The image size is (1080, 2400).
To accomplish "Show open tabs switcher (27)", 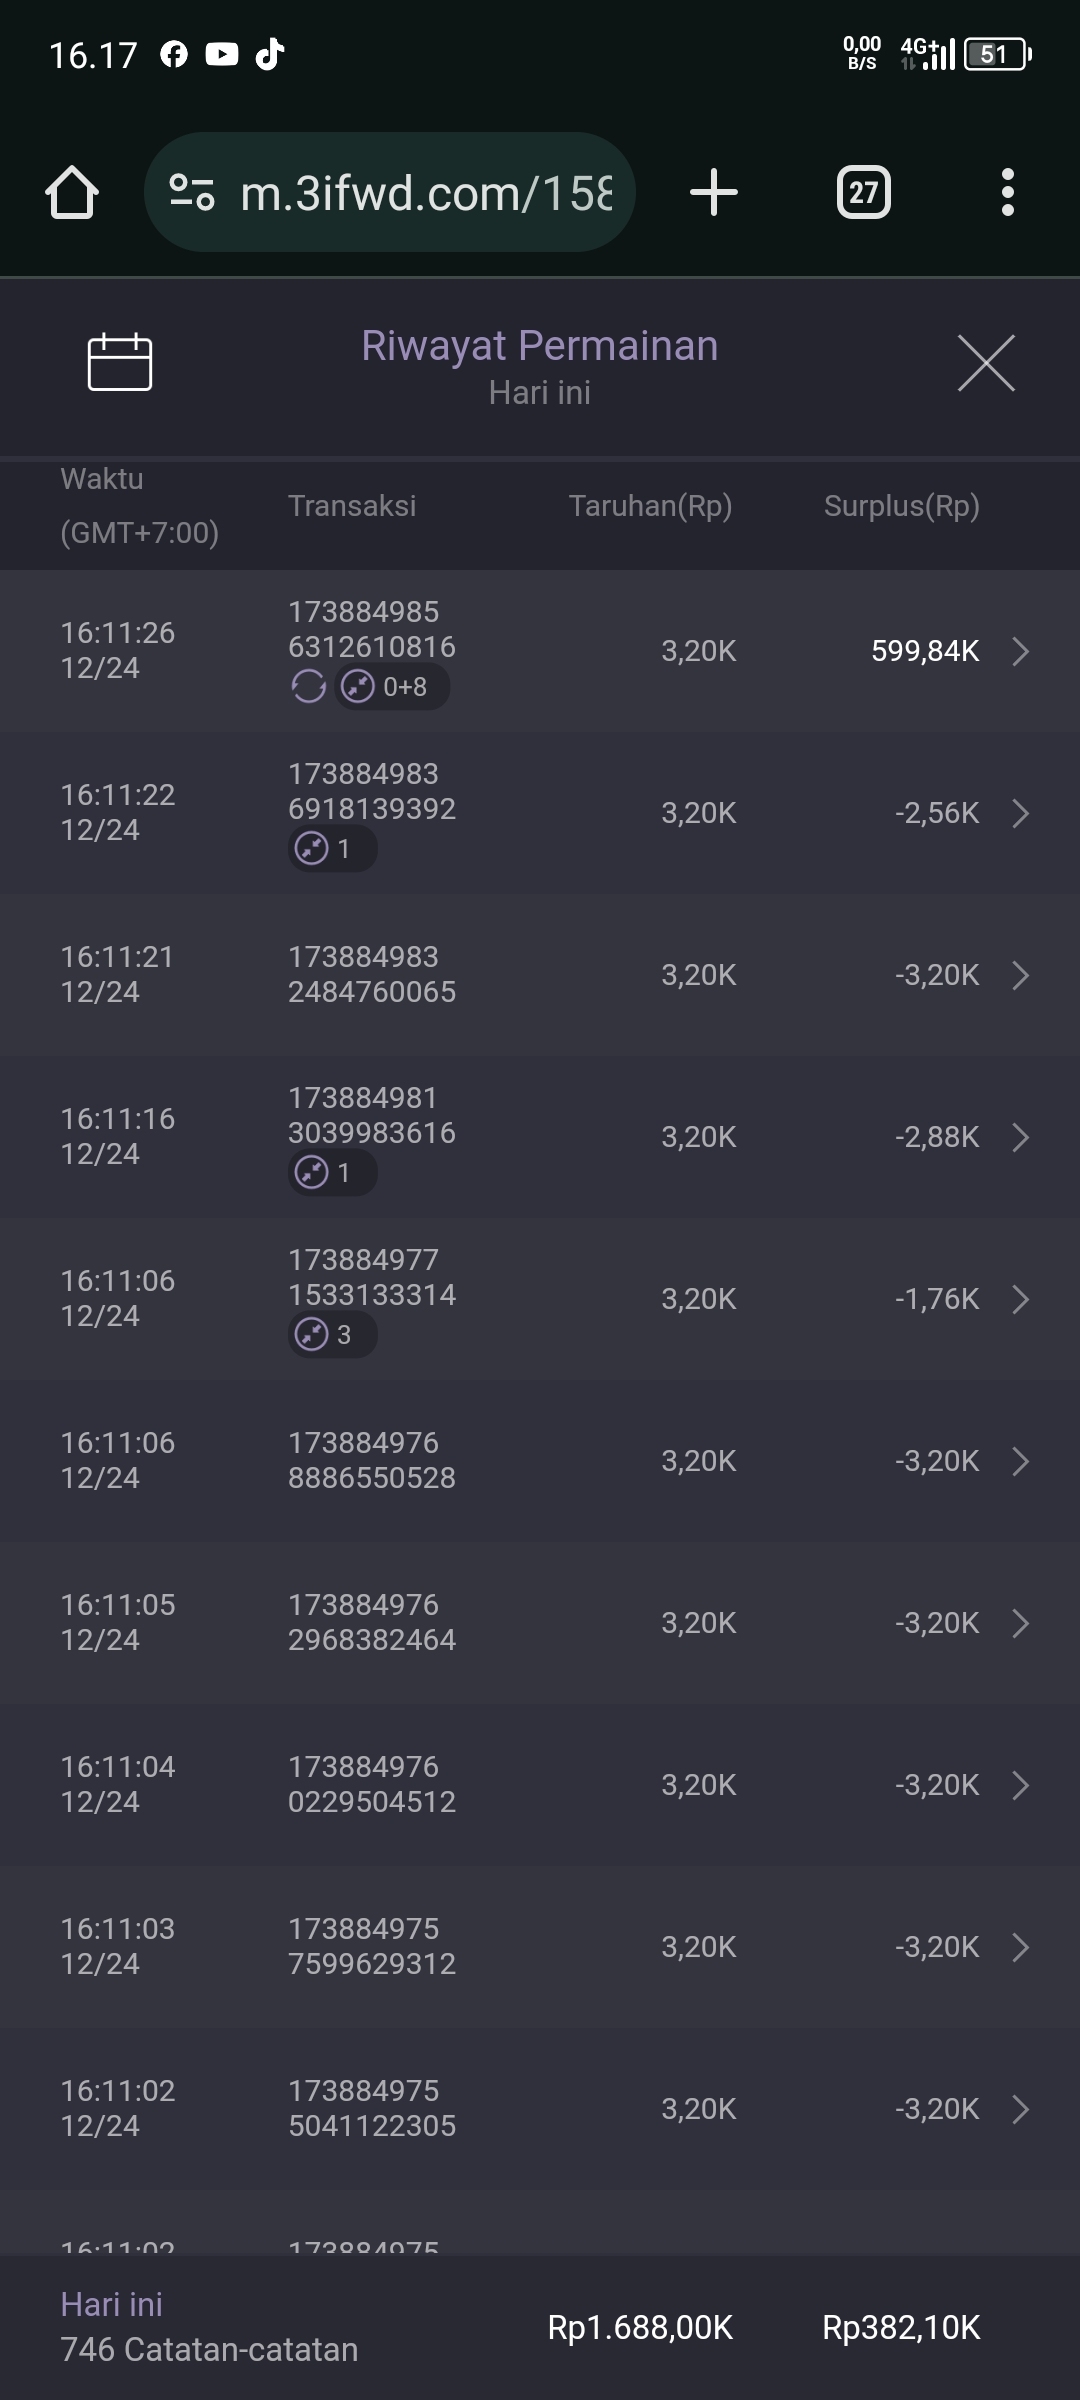I will coord(863,192).
